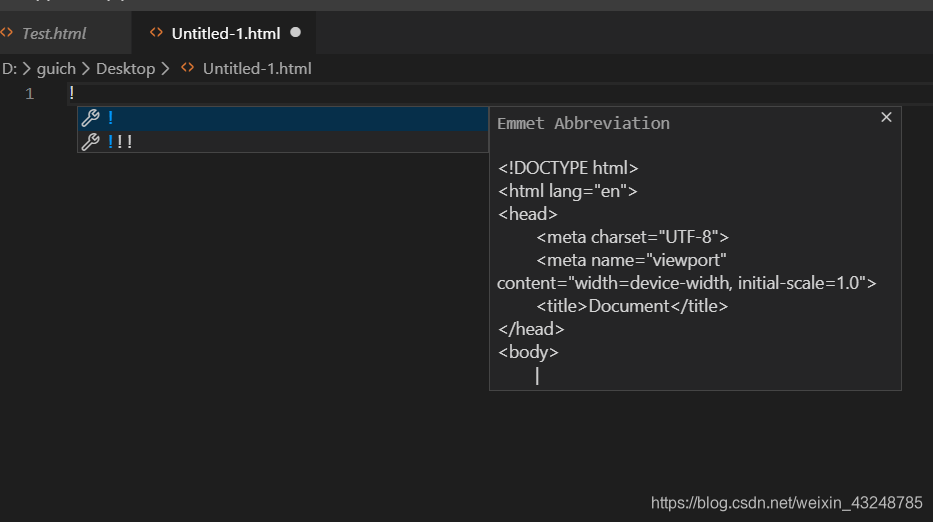Click the '</head>' preview line
This screenshot has width=933, height=522.
tap(531, 329)
